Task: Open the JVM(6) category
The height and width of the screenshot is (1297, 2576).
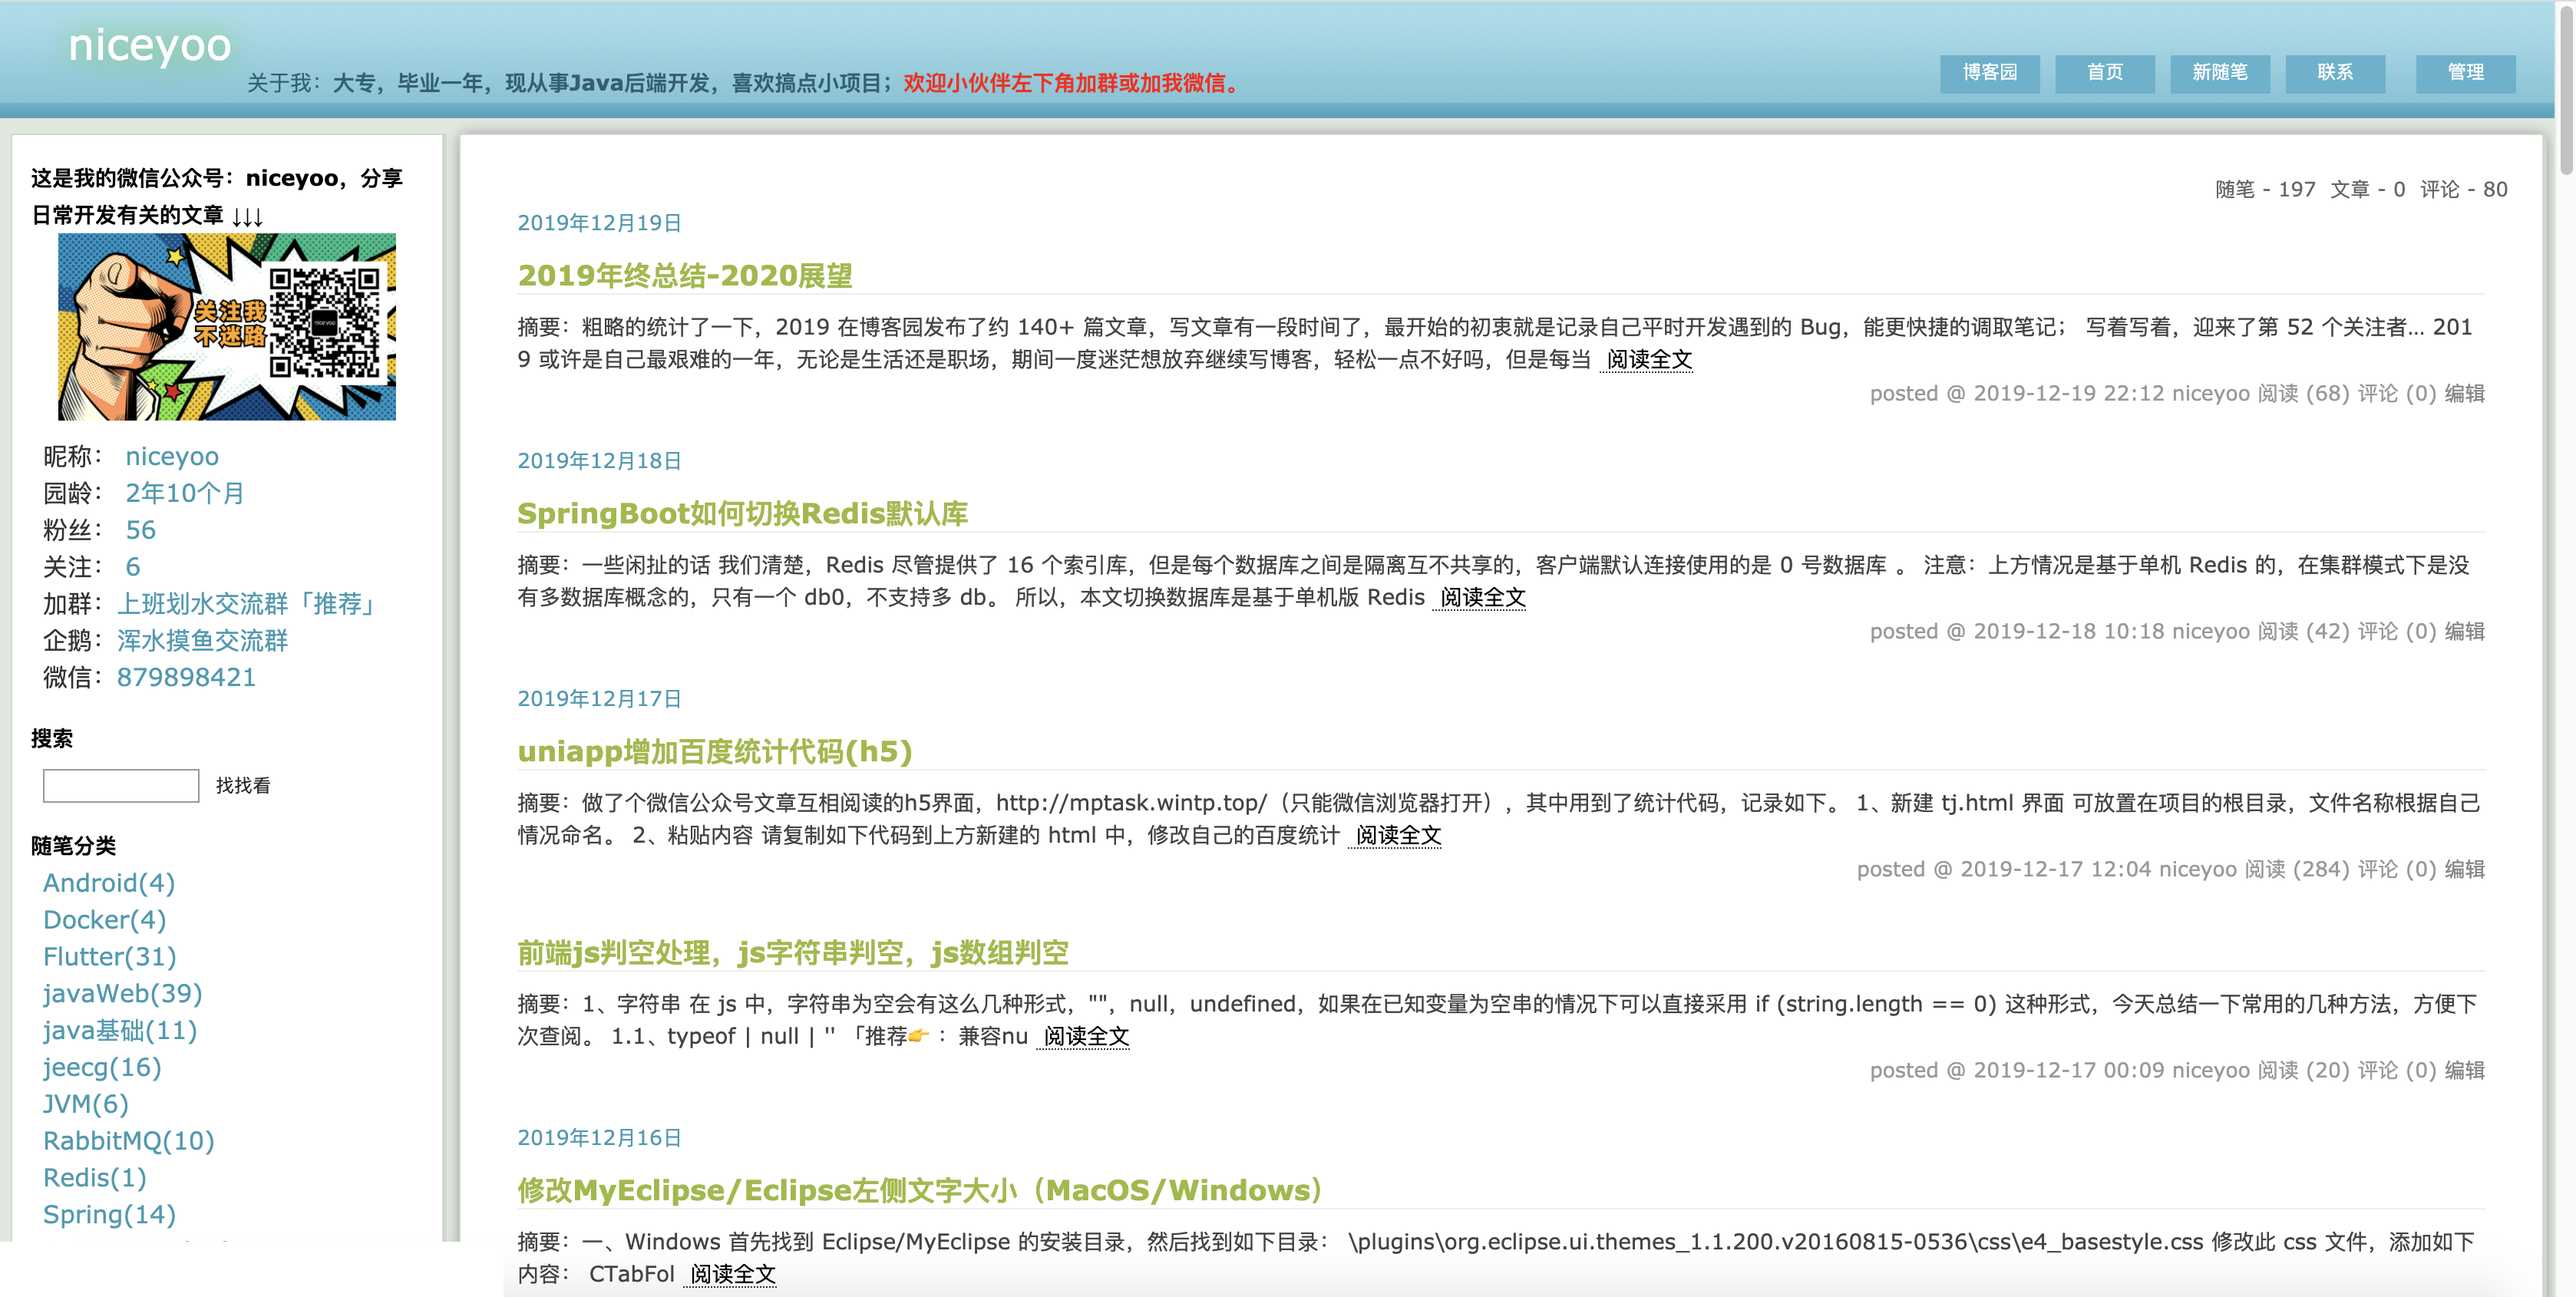Action: (86, 1104)
